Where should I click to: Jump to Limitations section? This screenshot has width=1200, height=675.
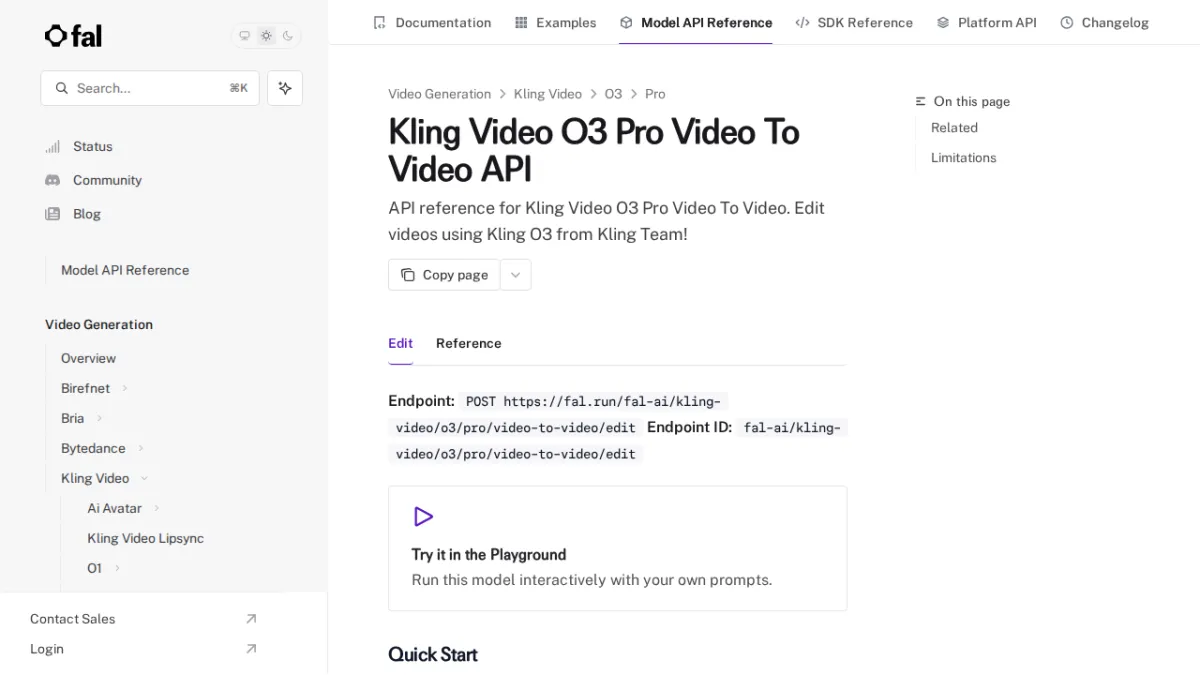point(963,158)
